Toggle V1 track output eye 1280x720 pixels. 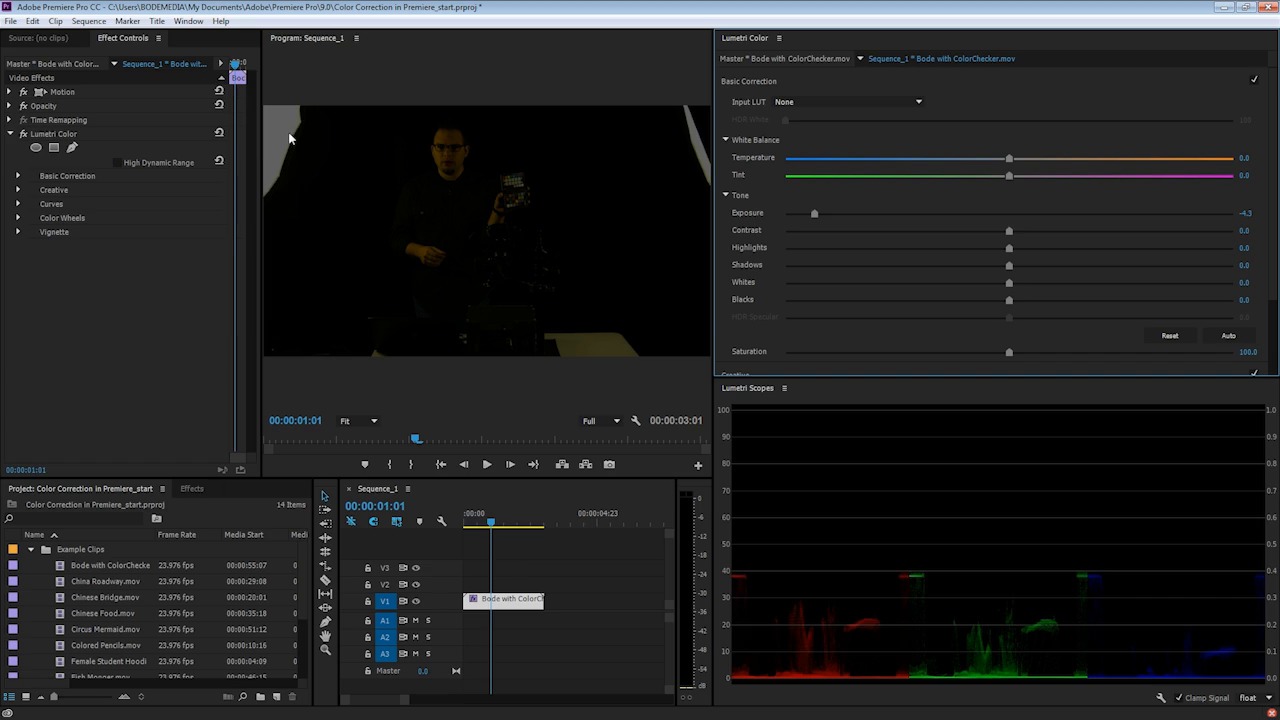click(x=416, y=601)
